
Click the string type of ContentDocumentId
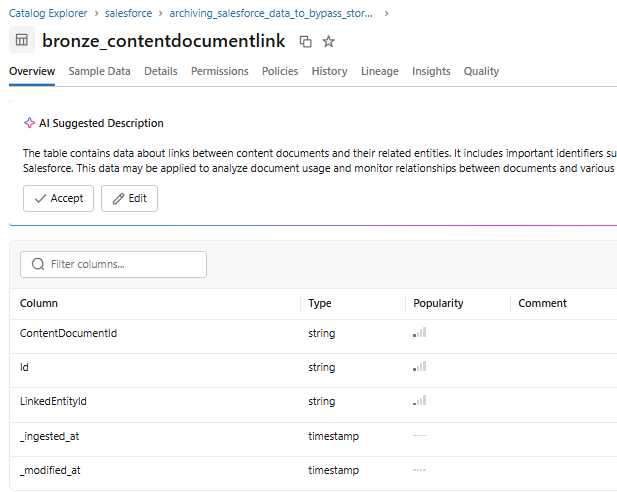321,333
